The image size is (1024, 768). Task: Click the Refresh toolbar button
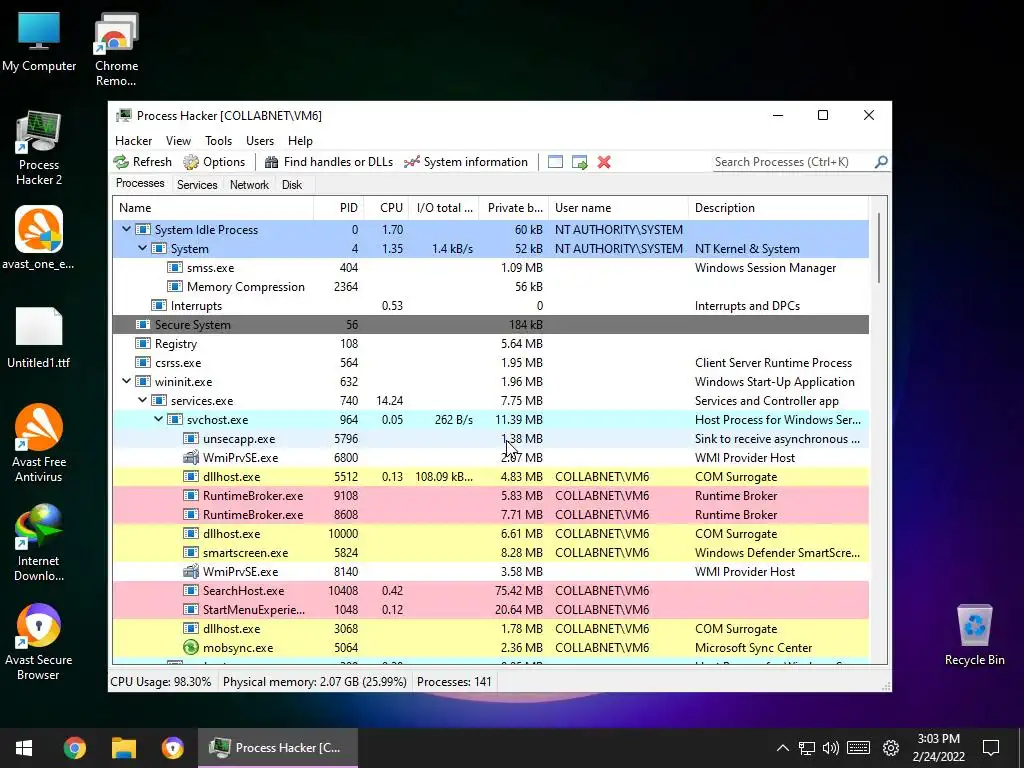[142, 162]
